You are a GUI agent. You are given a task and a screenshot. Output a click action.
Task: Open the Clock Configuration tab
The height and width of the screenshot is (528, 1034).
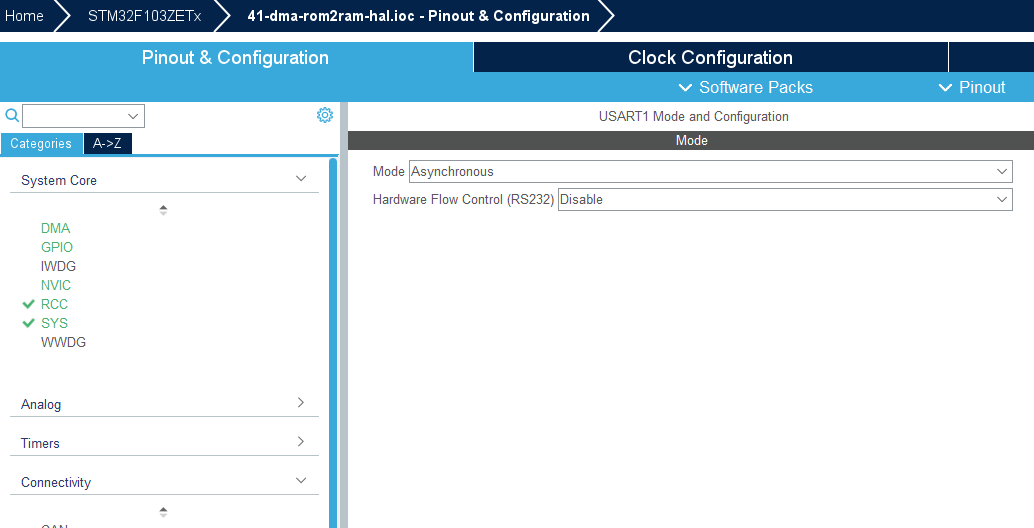710,57
